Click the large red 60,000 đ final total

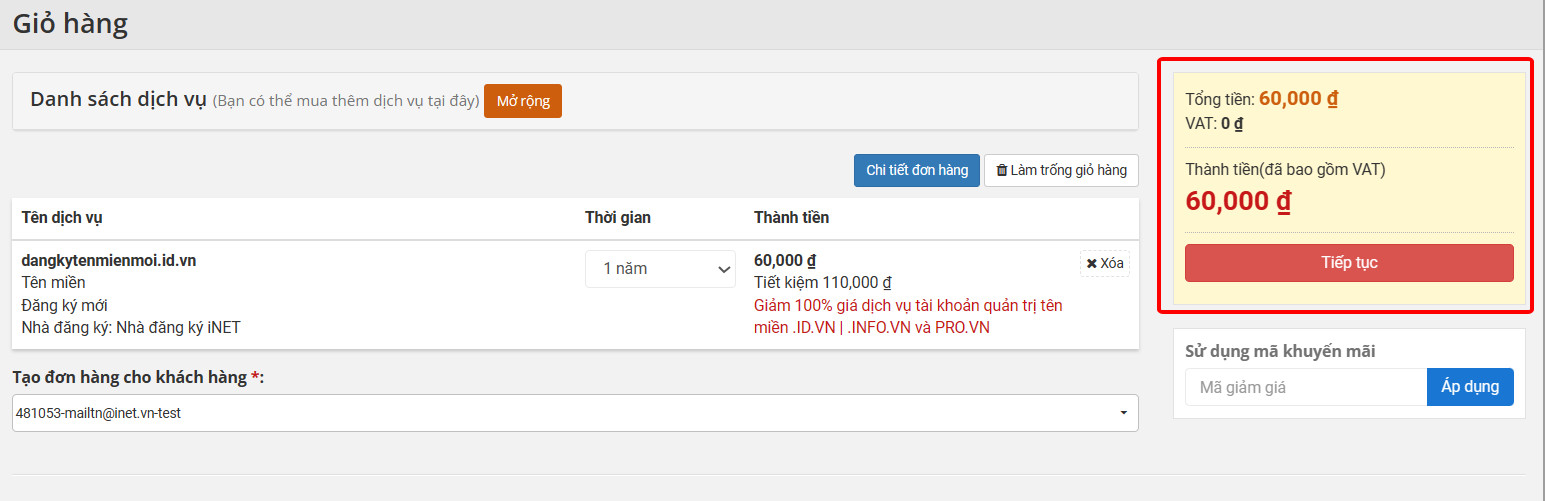[1238, 201]
